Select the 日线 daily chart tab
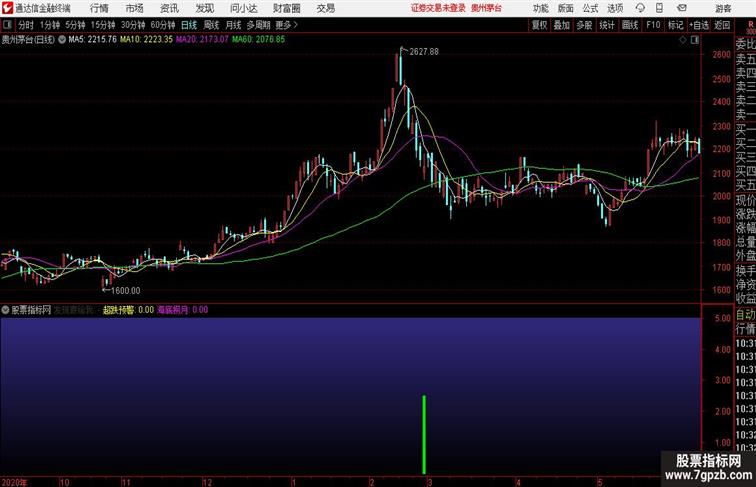 [189, 25]
